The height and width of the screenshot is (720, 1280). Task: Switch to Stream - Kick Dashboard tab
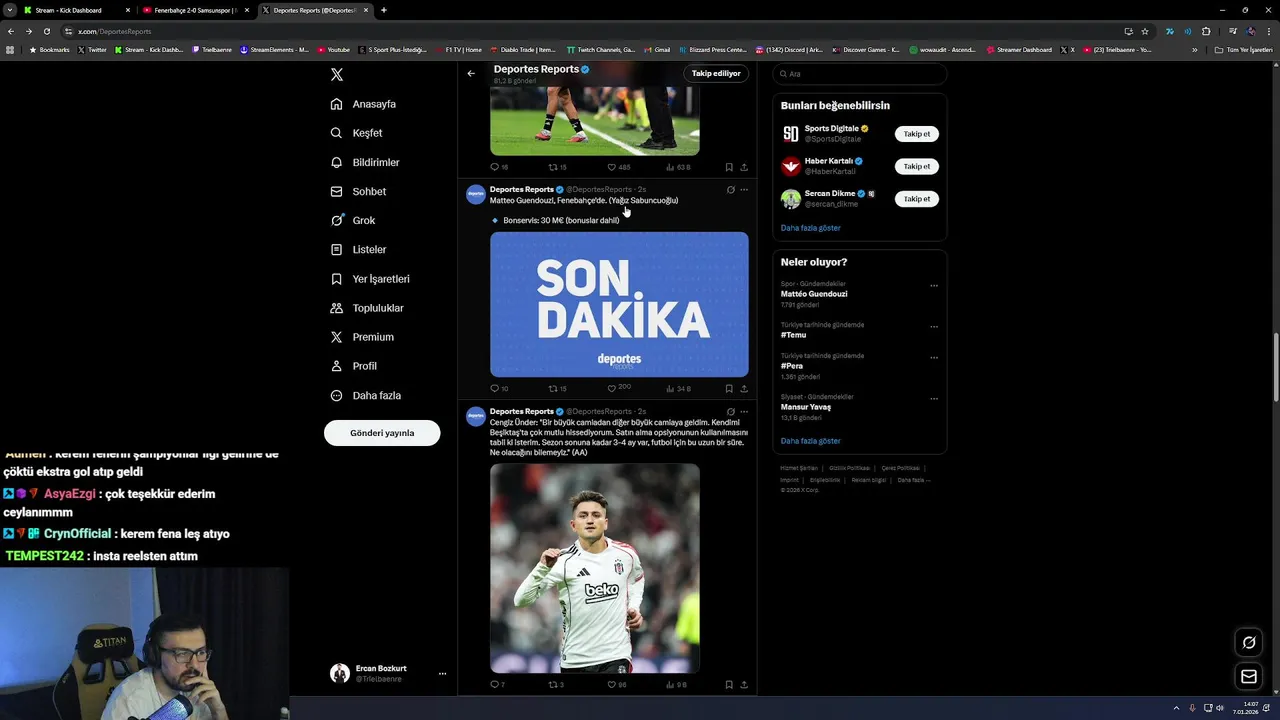pyautogui.click(x=76, y=10)
